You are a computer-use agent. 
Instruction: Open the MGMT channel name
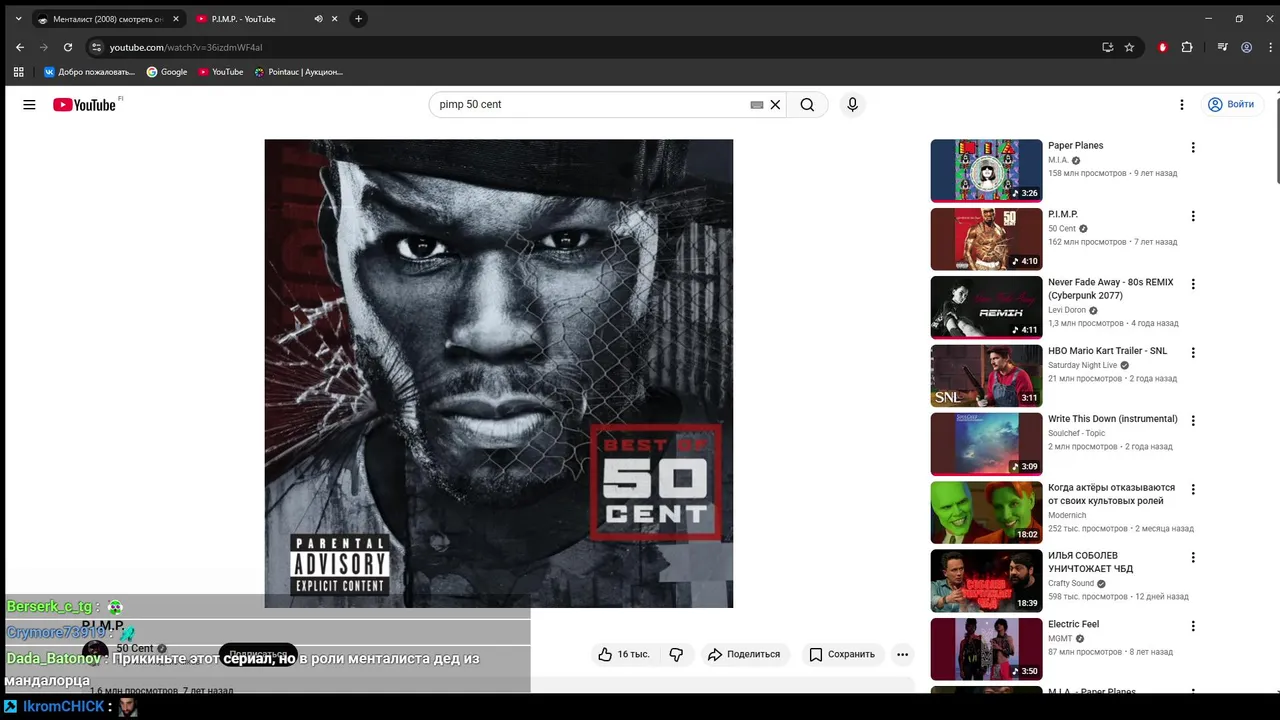[x=1060, y=639]
